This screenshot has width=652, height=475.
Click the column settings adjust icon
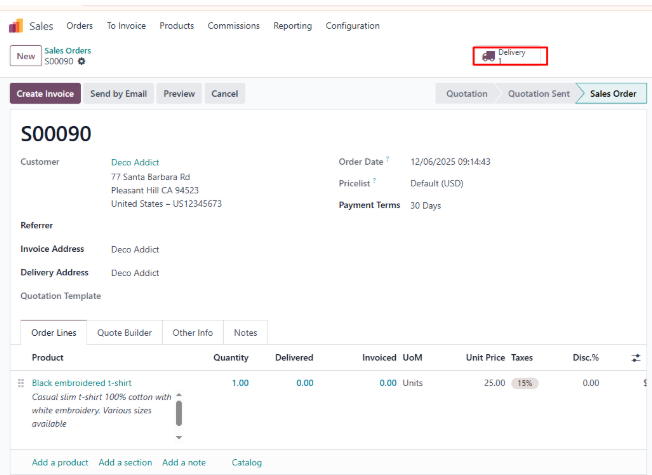pyautogui.click(x=636, y=357)
